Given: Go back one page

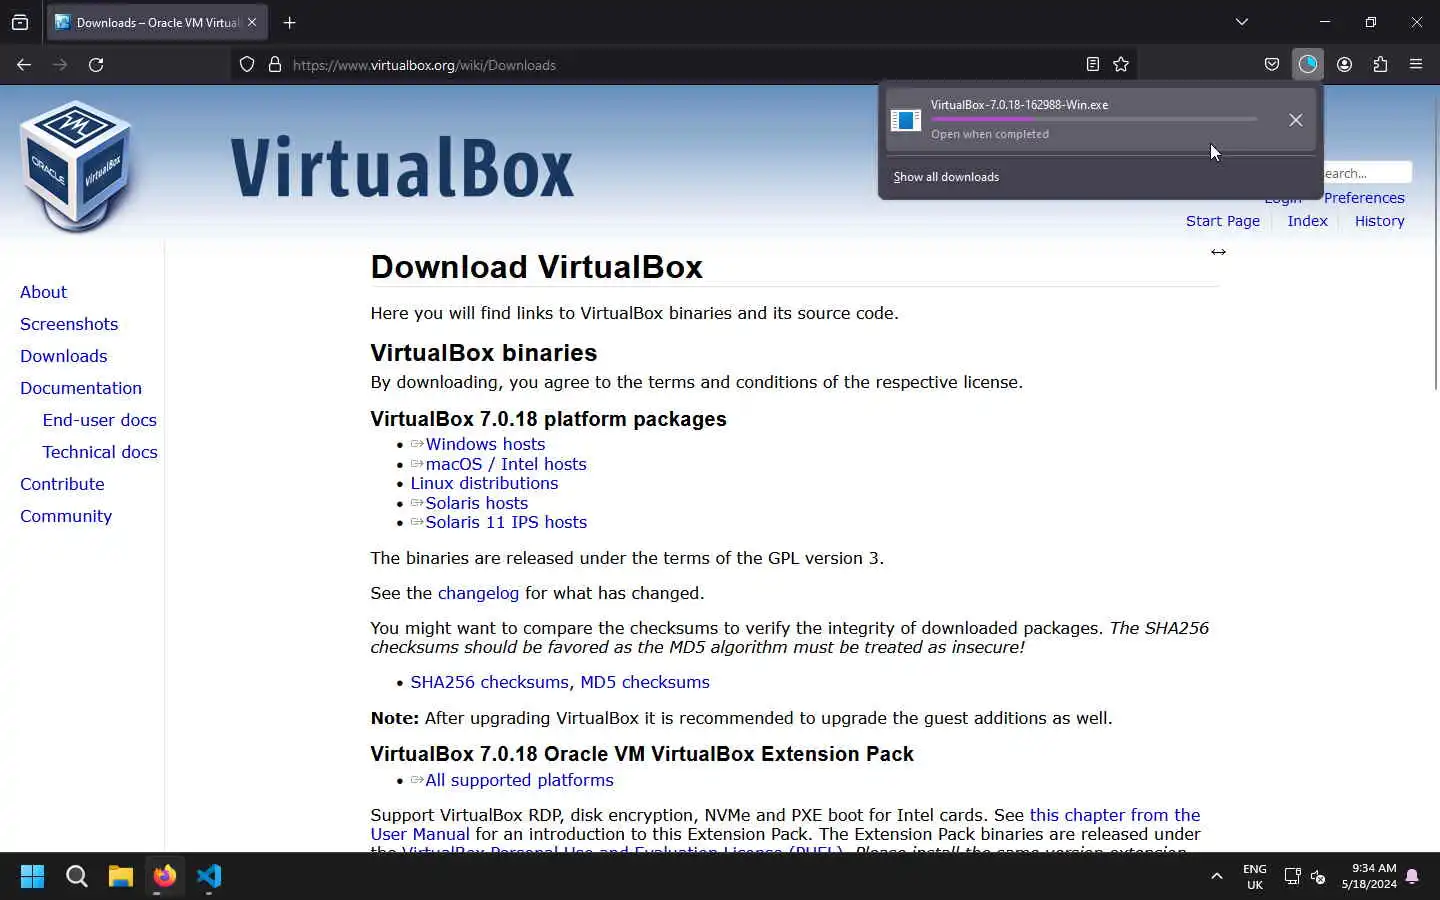Looking at the screenshot, I should [x=24, y=65].
